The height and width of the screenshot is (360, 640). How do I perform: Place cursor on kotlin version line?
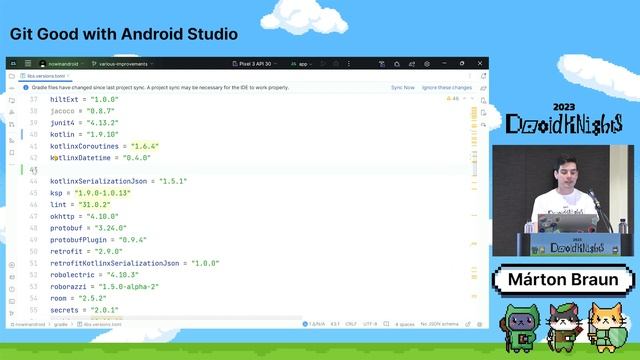coord(84,134)
